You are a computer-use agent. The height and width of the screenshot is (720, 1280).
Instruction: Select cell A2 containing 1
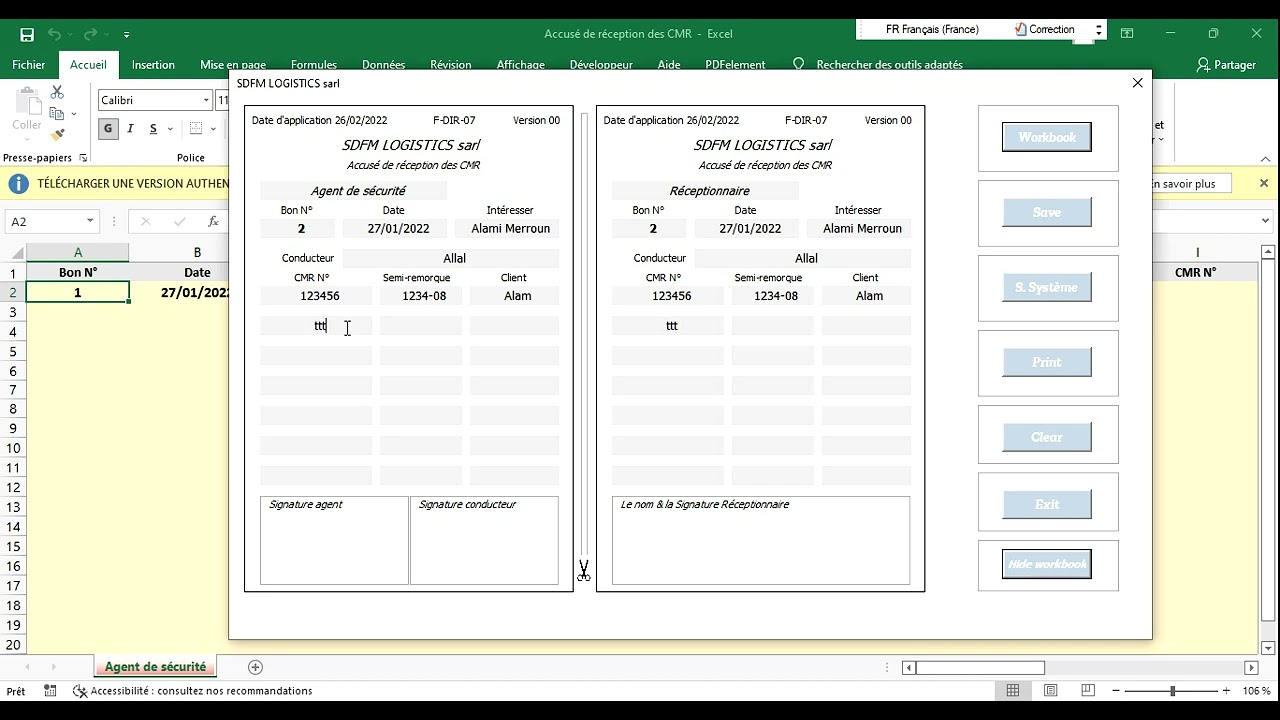78,292
